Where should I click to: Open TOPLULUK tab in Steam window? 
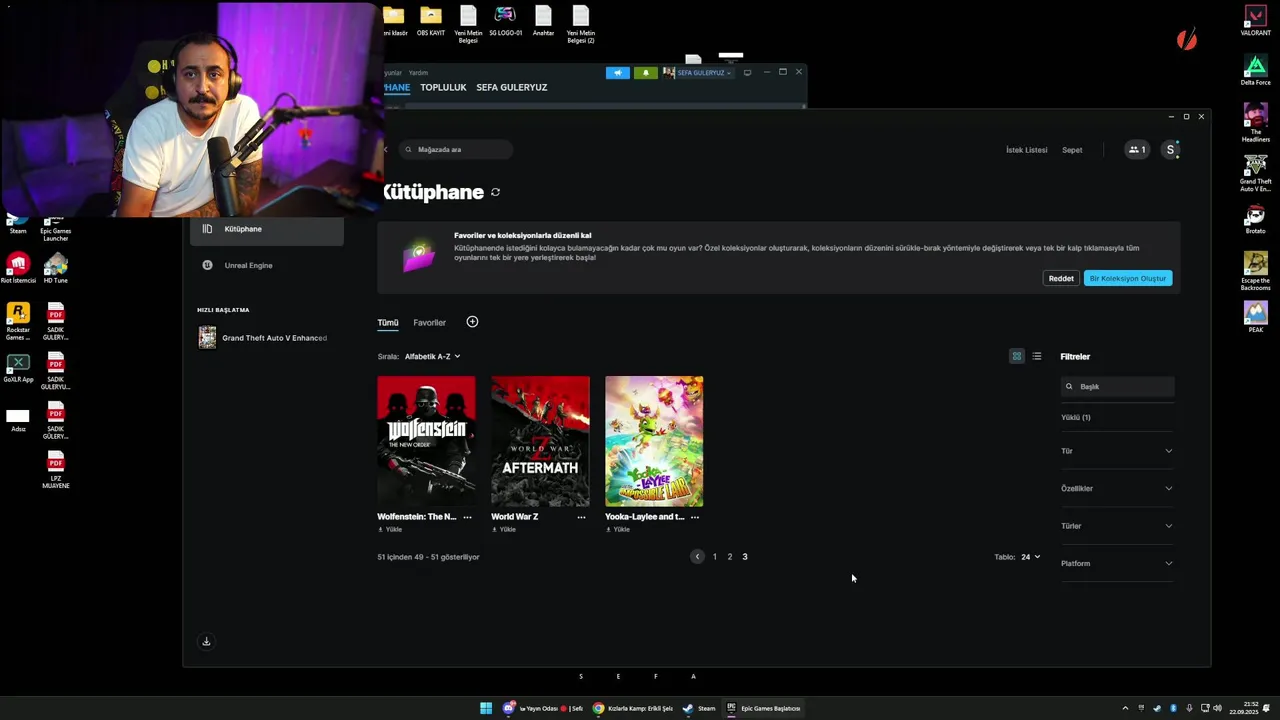point(443,87)
